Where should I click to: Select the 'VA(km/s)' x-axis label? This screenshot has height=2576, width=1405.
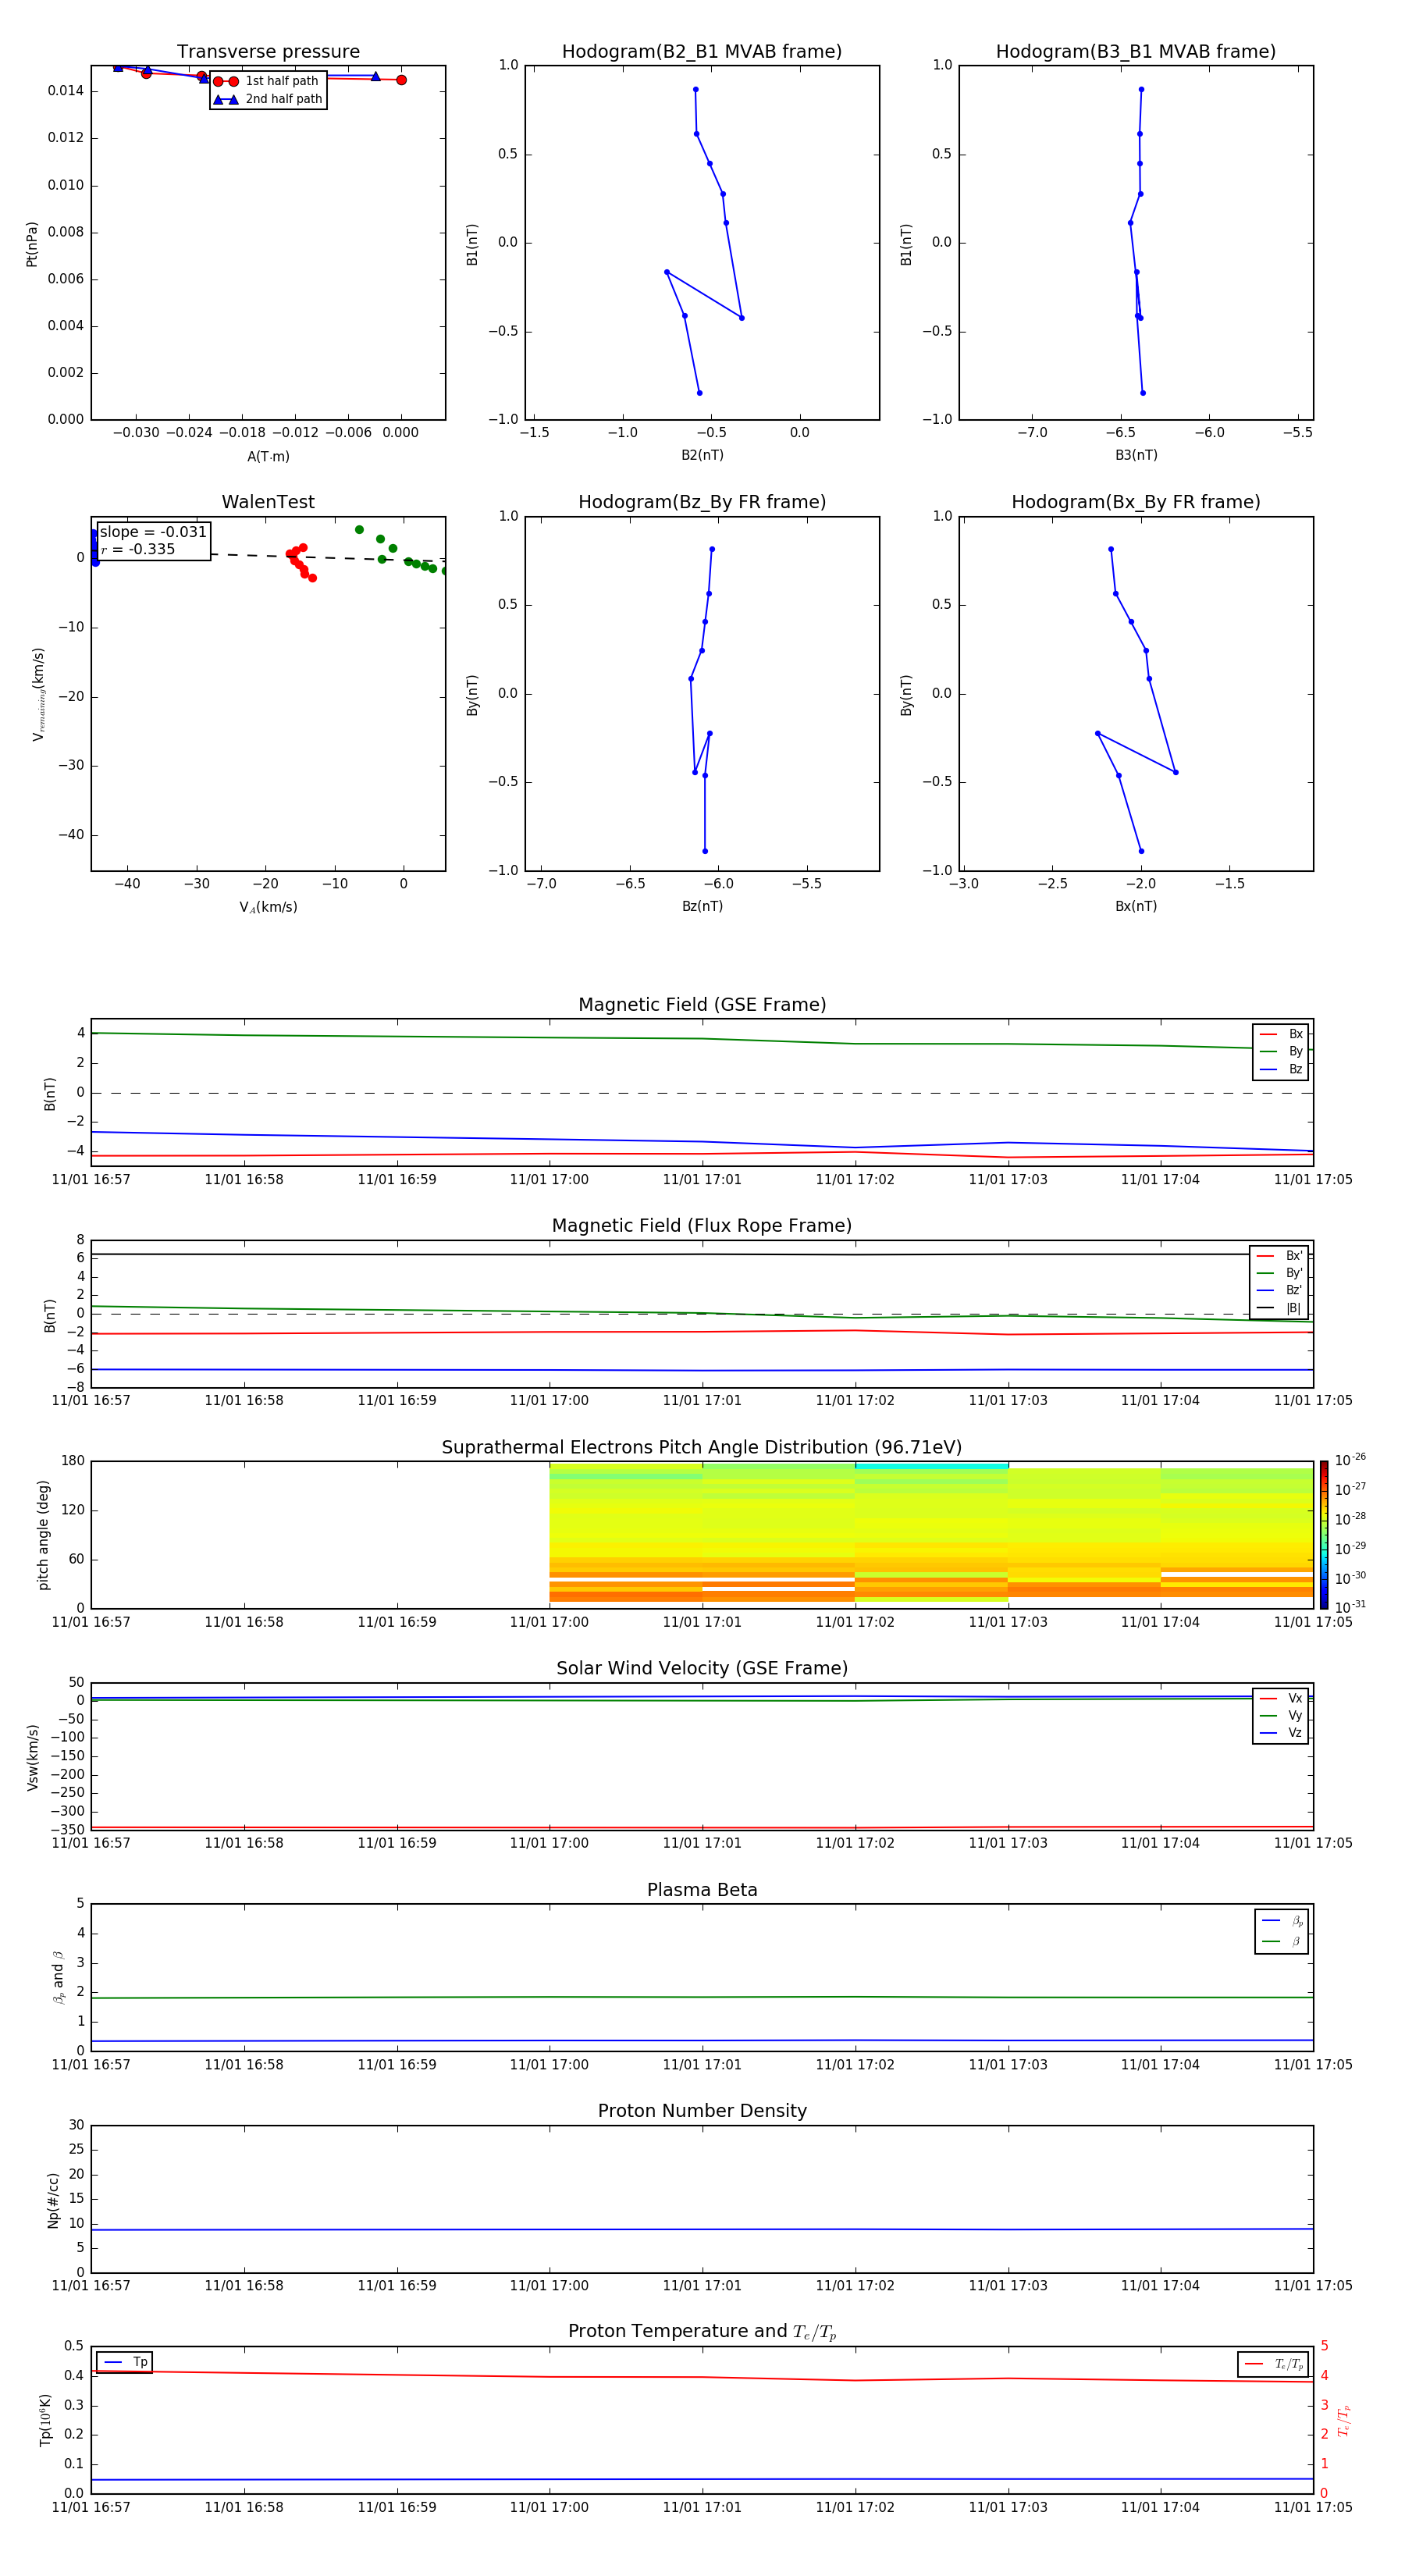coord(268,907)
